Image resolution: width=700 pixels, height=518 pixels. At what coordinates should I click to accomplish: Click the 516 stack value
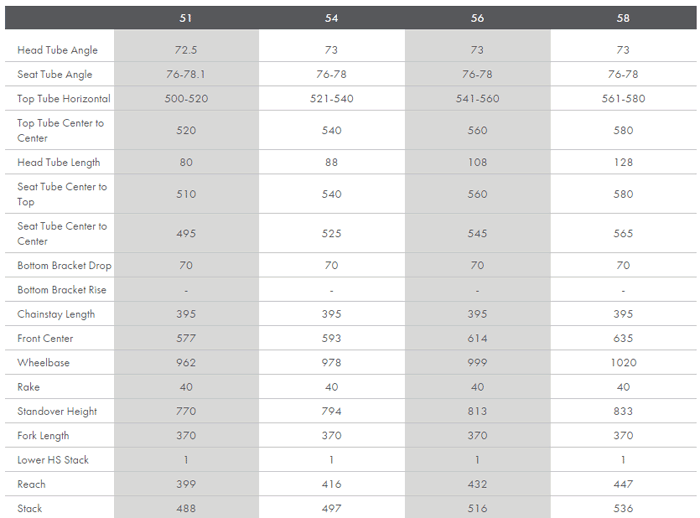coord(477,508)
